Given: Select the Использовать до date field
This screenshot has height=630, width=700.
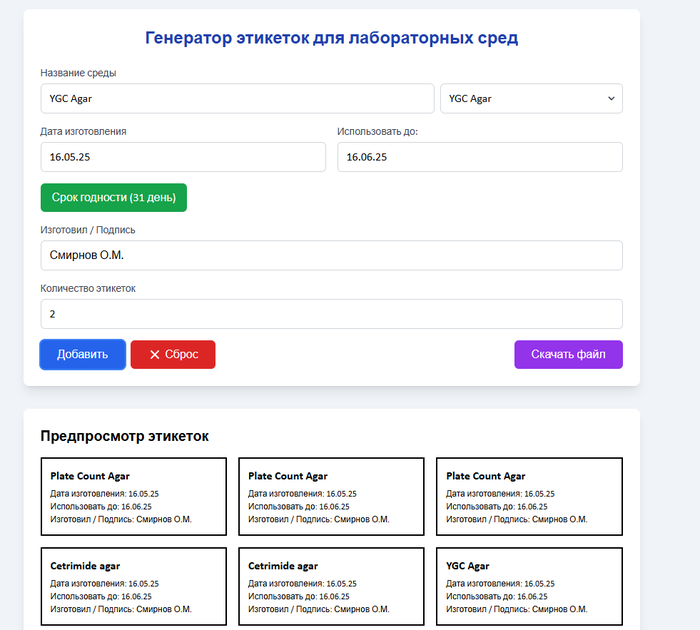Looking at the screenshot, I should 479,157.
